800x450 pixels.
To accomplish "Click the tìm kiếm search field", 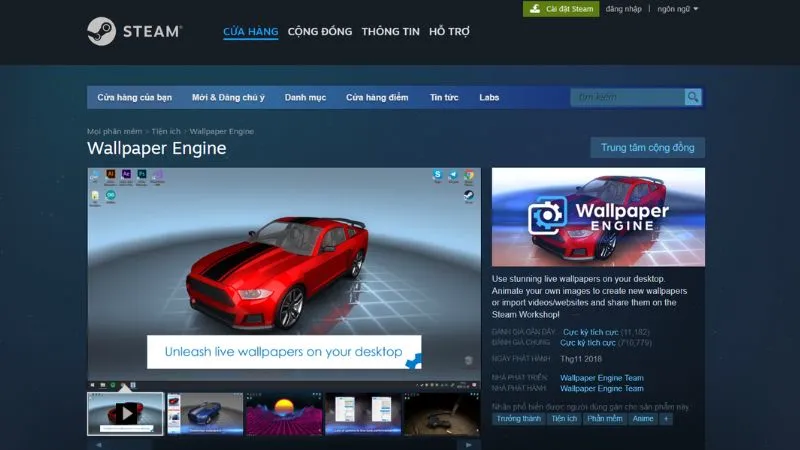I will pos(627,97).
